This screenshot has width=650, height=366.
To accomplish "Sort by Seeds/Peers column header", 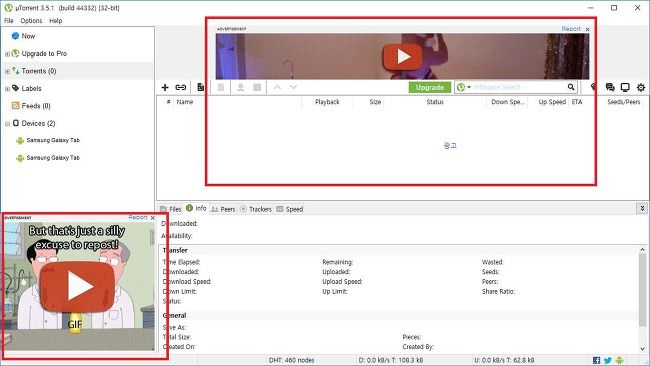I will pyautogui.click(x=623, y=102).
